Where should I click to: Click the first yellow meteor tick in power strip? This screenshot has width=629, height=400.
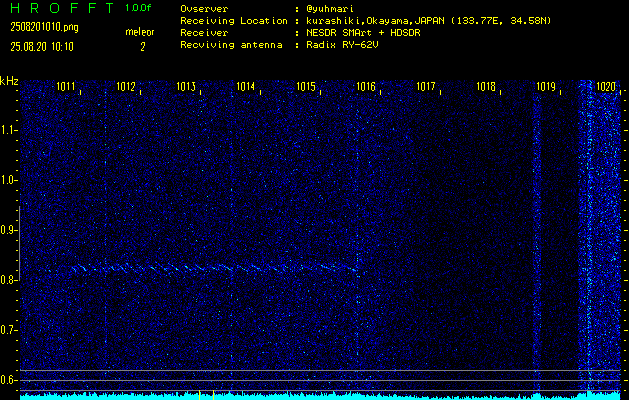coord(199,395)
